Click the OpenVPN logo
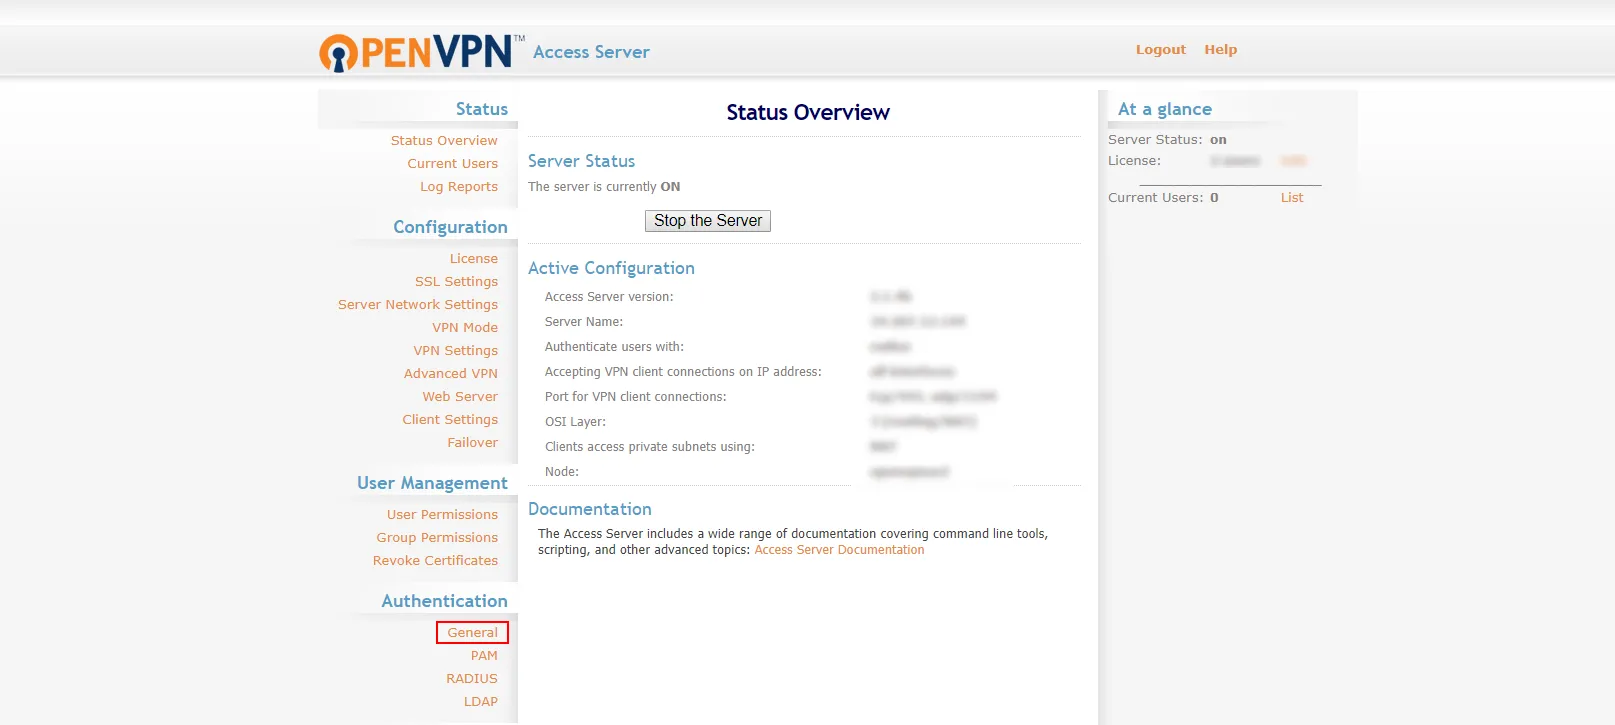1615x725 pixels. (x=421, y=52)
